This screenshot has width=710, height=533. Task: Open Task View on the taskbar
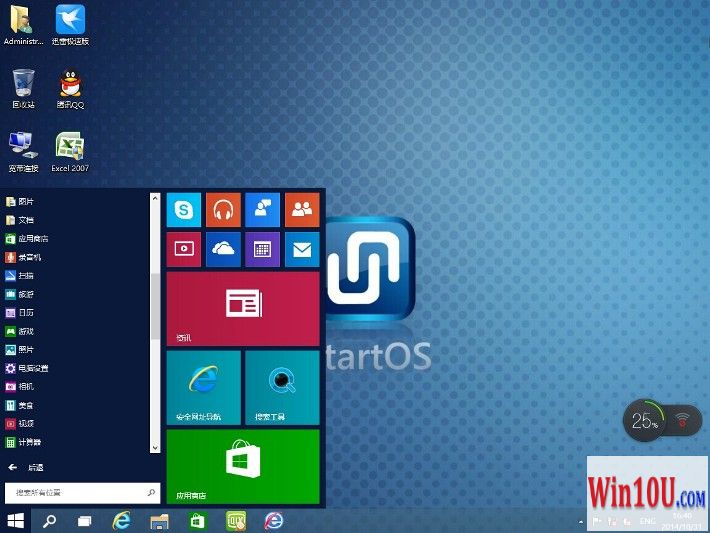84,521
